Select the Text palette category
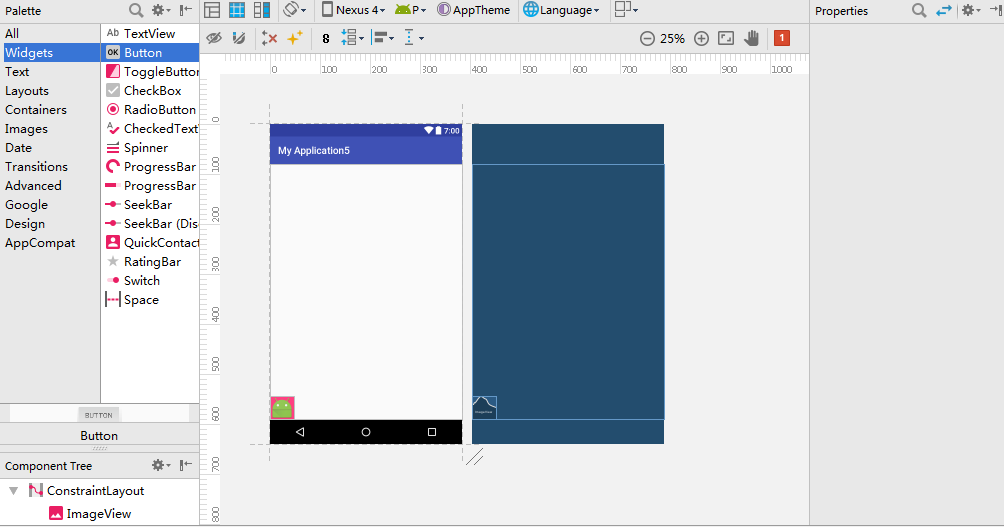Image resolution: width=1004 pixels, height=527 pixels. pos(50,72)
